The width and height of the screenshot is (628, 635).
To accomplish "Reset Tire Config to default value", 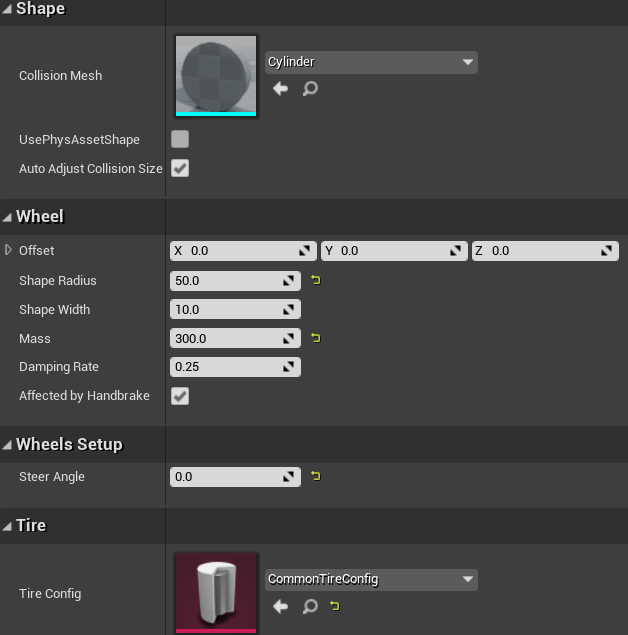I will point(334,606).
